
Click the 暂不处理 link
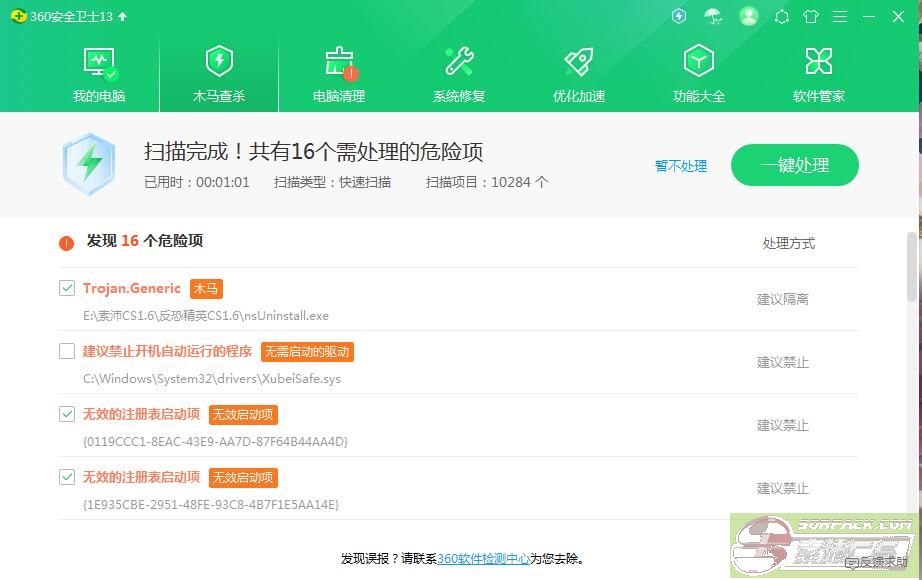pyautogui.click(x=681, y=166)
